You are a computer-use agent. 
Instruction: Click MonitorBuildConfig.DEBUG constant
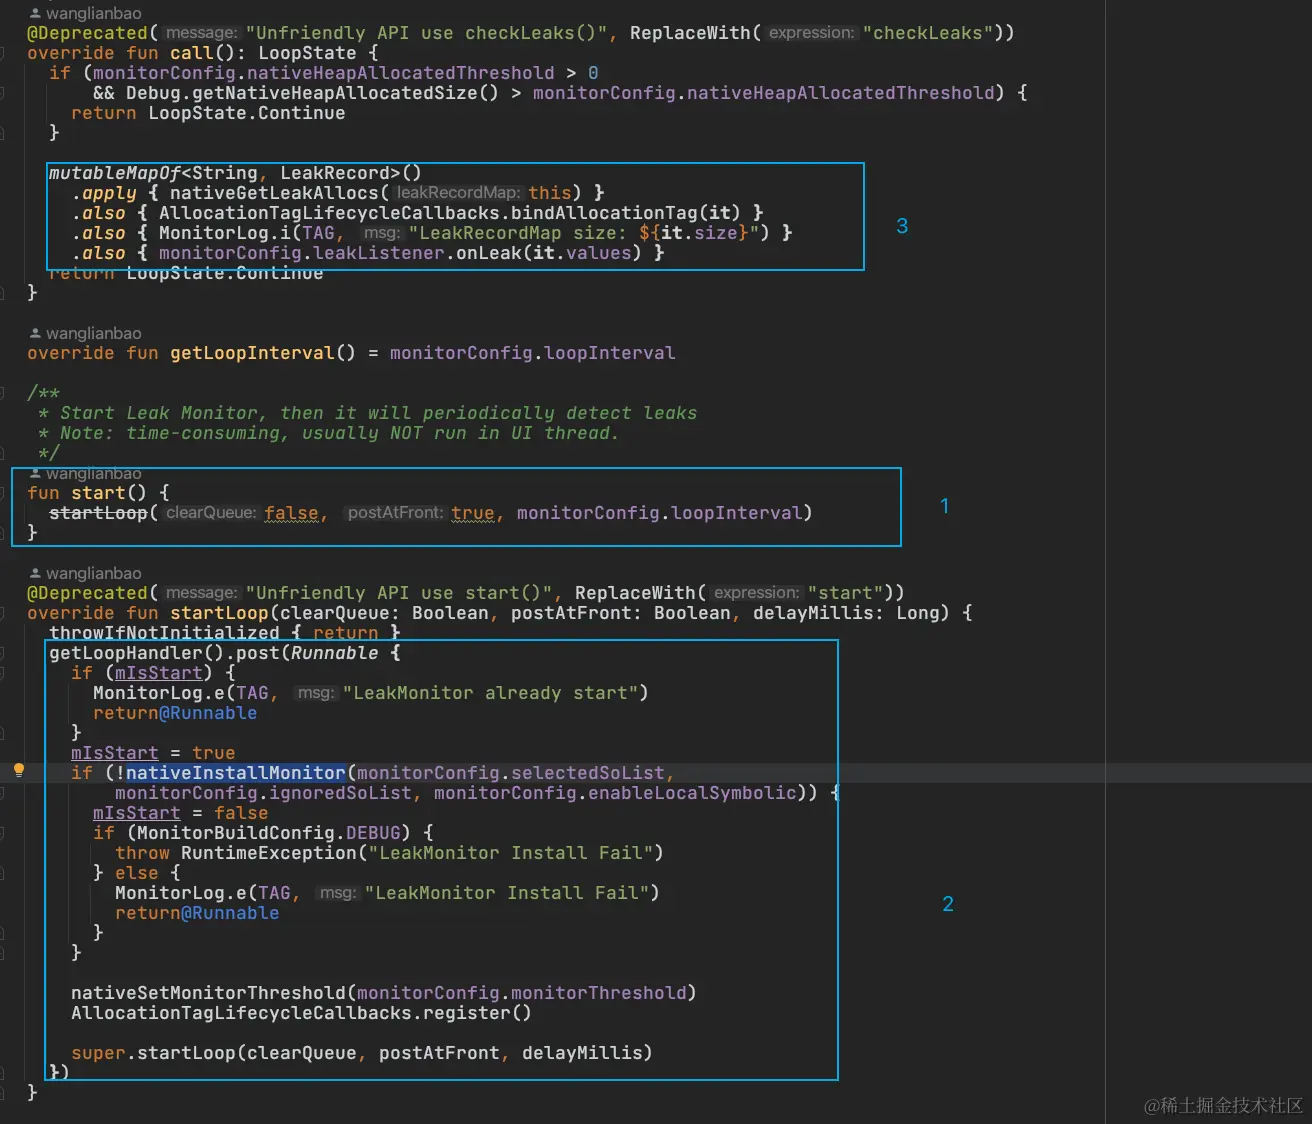pyautogui.click(x=269, y=833)
